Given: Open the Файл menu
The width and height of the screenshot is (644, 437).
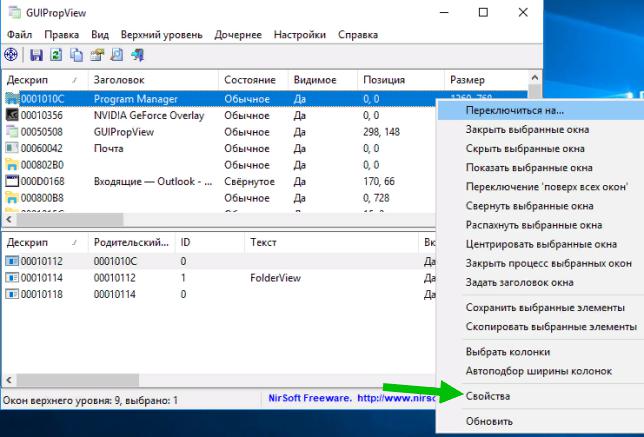Looking at the screenshot, I should click(x=19, y=34).
